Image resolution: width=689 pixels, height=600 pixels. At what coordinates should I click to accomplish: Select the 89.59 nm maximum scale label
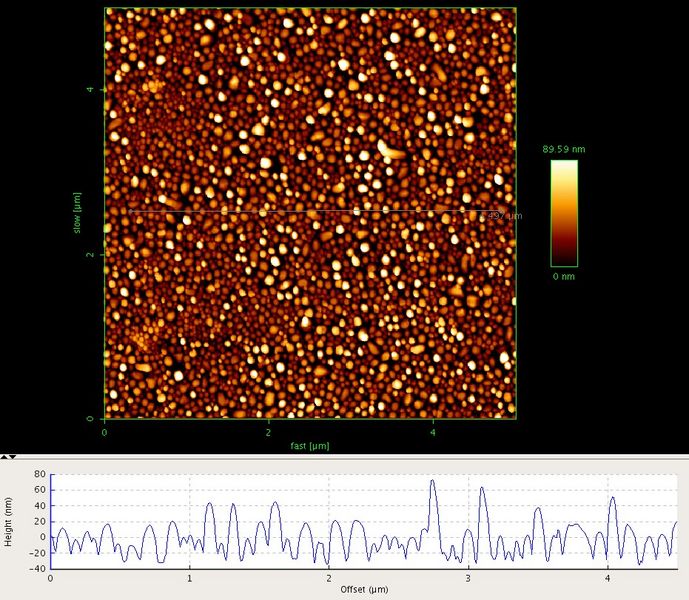(x=562, y=150)
